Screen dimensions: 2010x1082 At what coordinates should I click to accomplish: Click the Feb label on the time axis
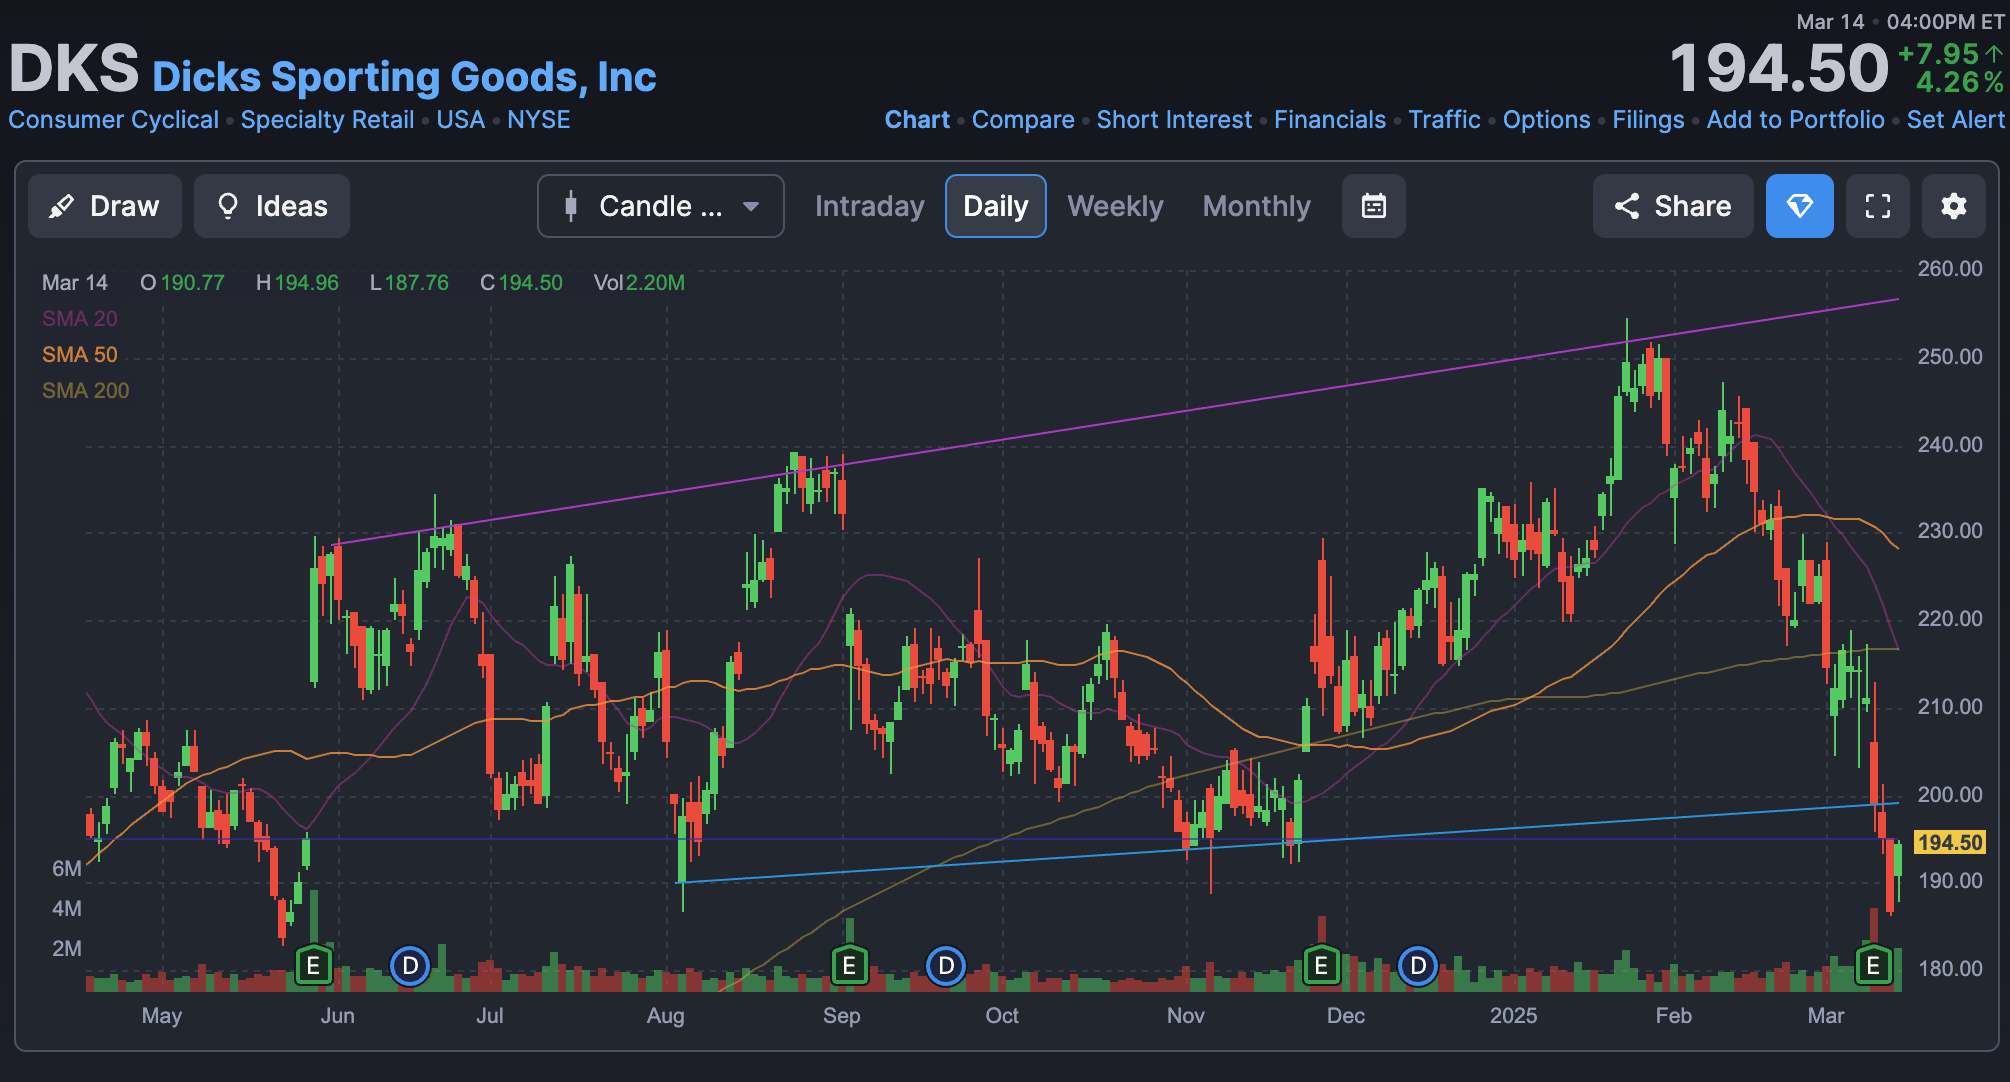[1673, 1016]
